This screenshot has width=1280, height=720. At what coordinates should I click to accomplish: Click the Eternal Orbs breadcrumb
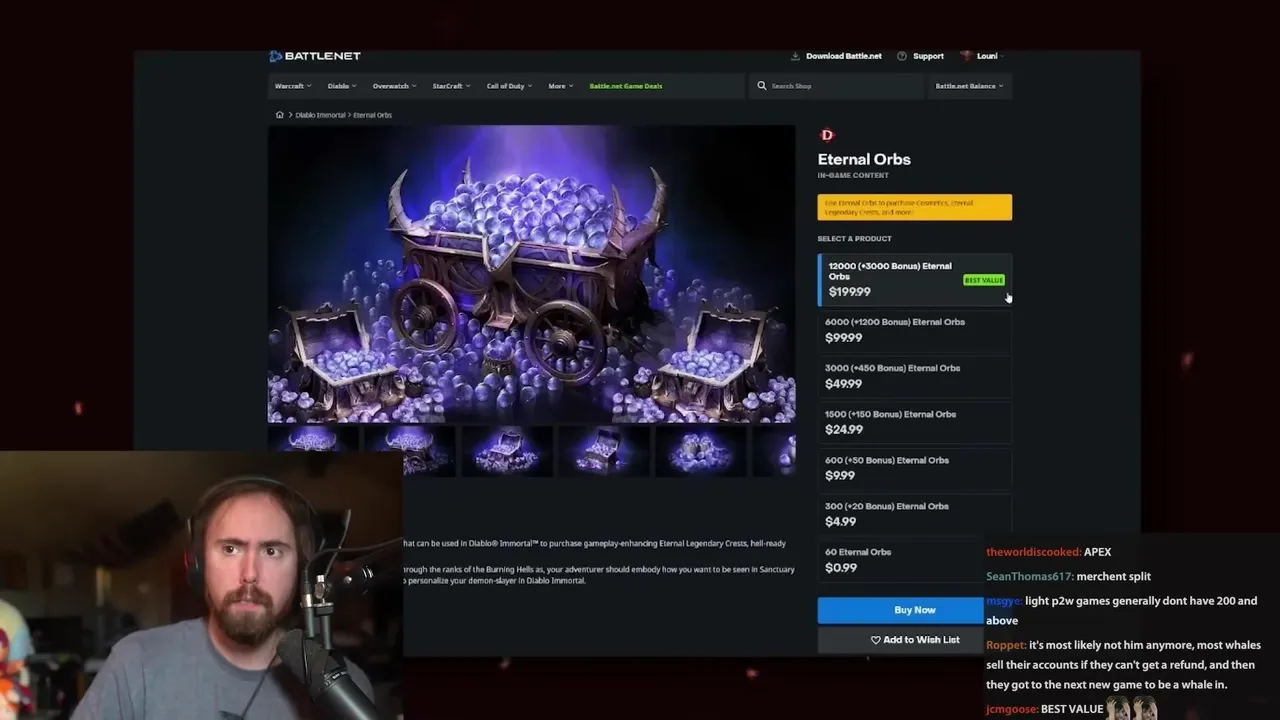coord(372,115)
